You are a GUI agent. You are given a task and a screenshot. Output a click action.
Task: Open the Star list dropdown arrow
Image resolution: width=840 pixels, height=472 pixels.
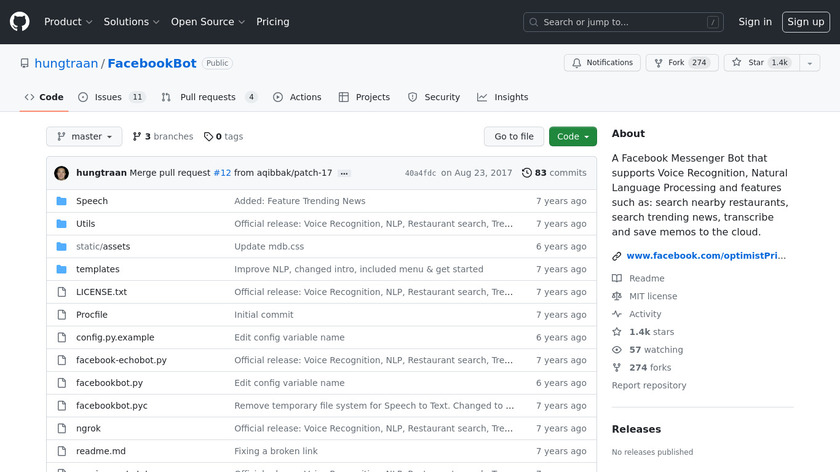click(809, 63)
